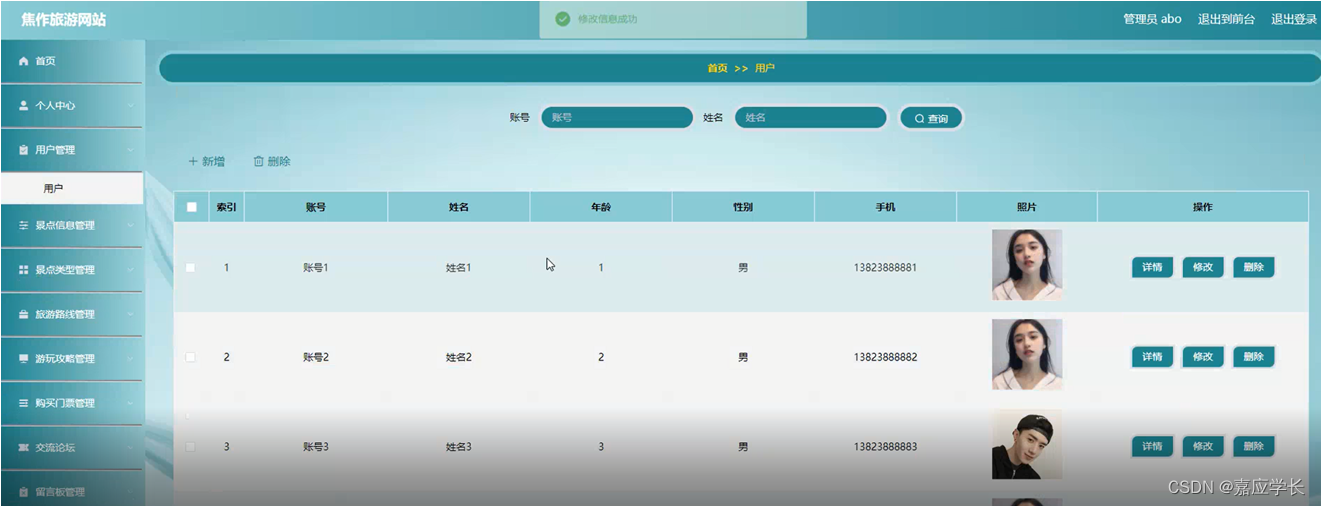1321x506 pixels.
Task: Select the 用户 submenu item
Action: coord(72,188)
